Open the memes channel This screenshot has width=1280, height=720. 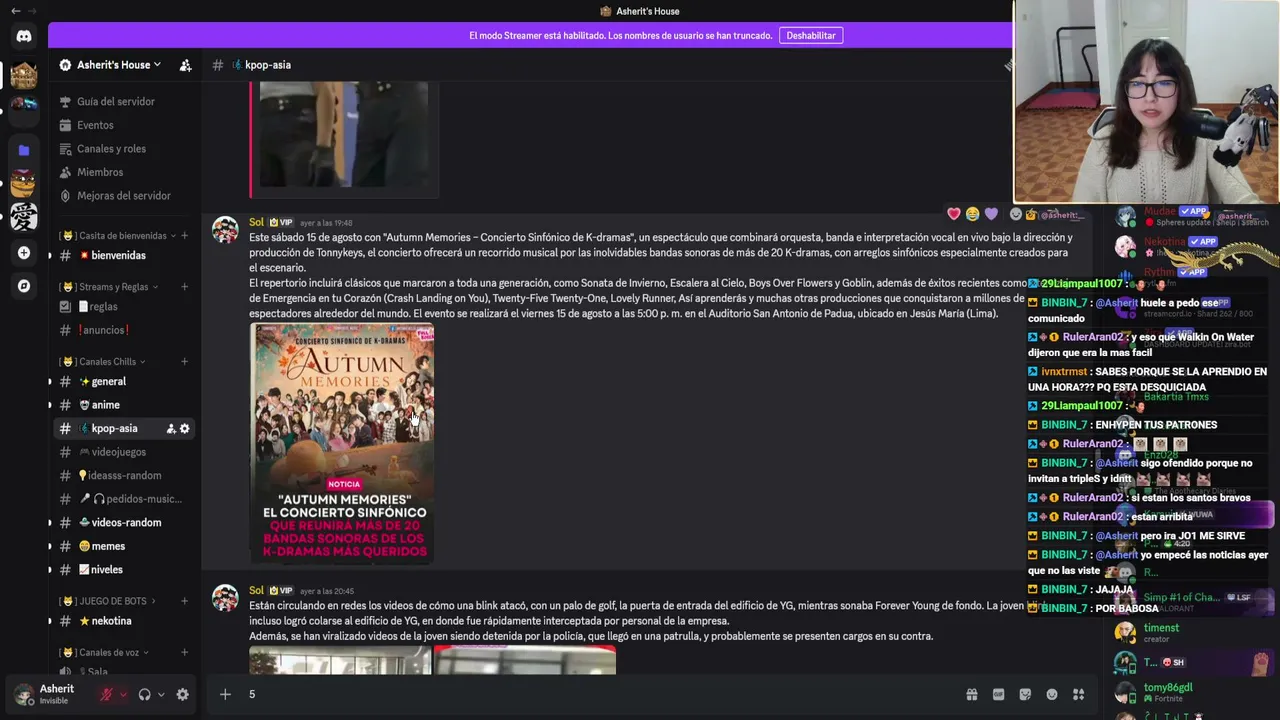108,546
